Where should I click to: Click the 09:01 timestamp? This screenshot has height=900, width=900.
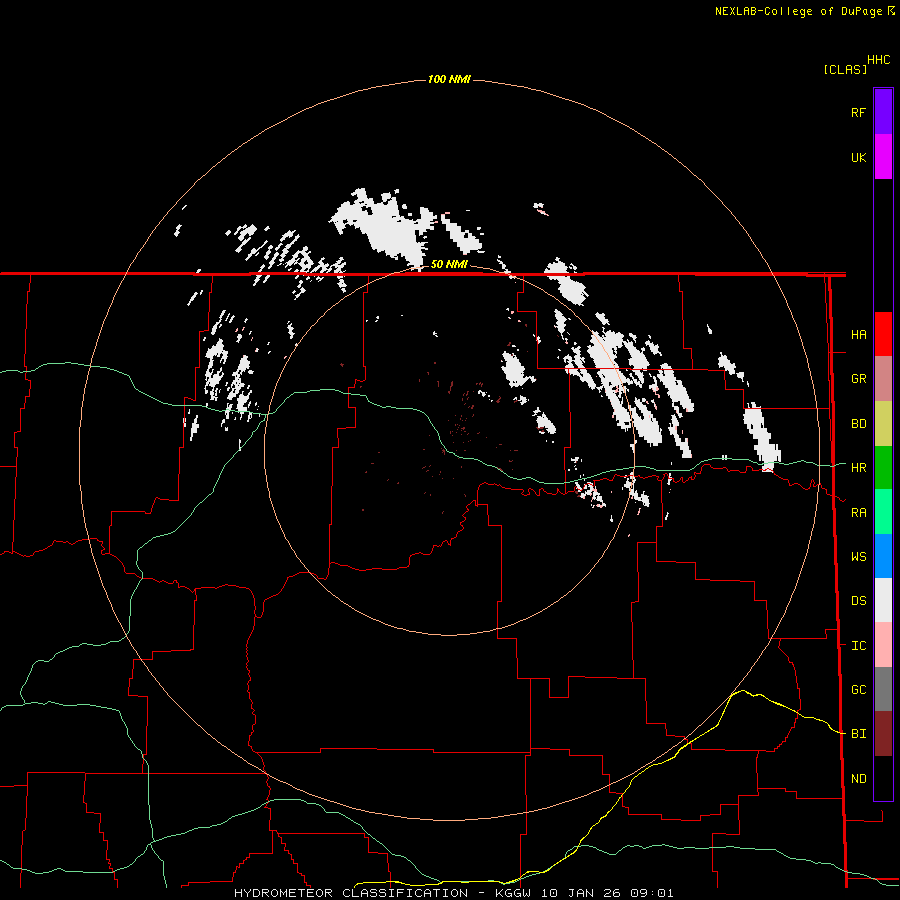(x=651, y=893)
